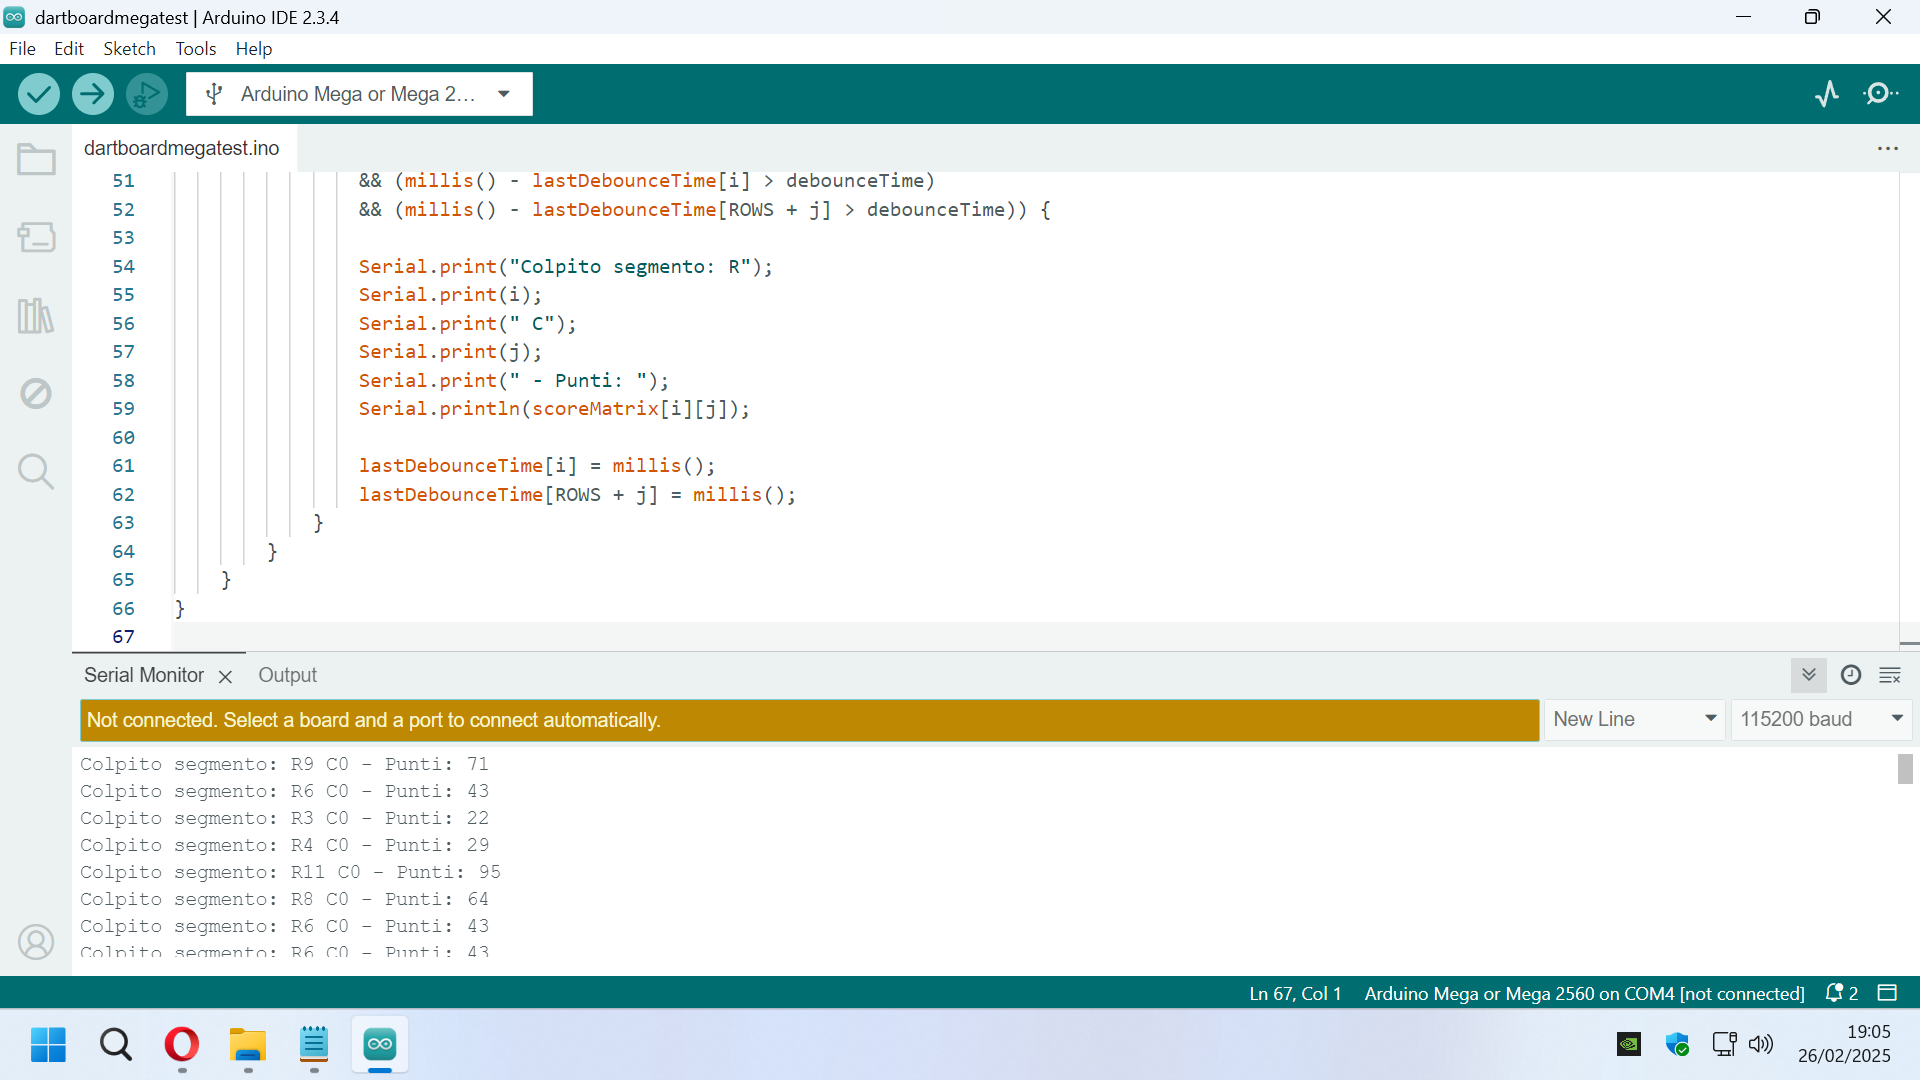The width and height of the screenshot is (1920, 1080).
Task: Expand the board selector dropdown
Action: point(504,94)
